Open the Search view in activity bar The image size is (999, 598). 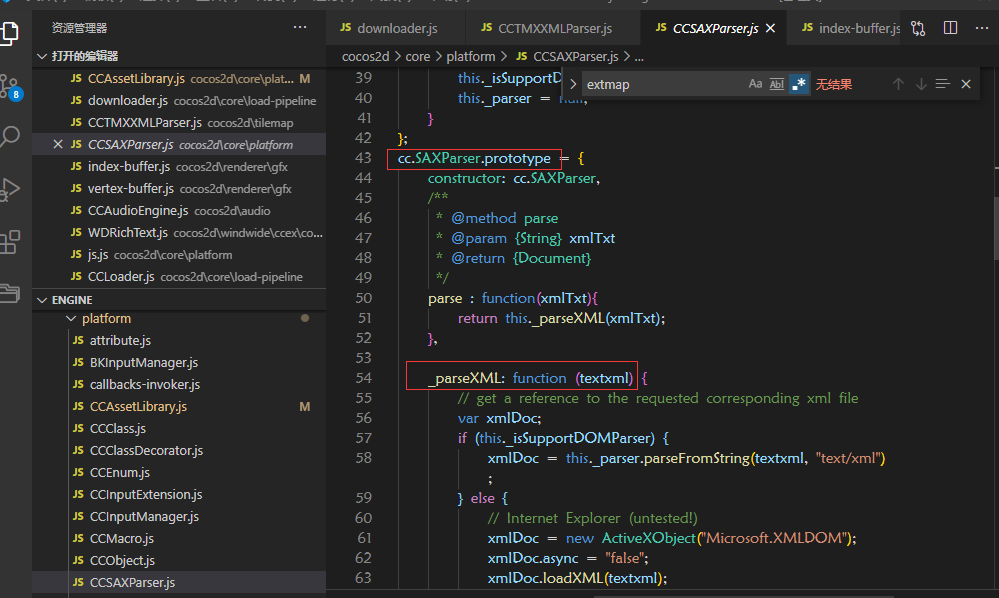click(10, 137)
